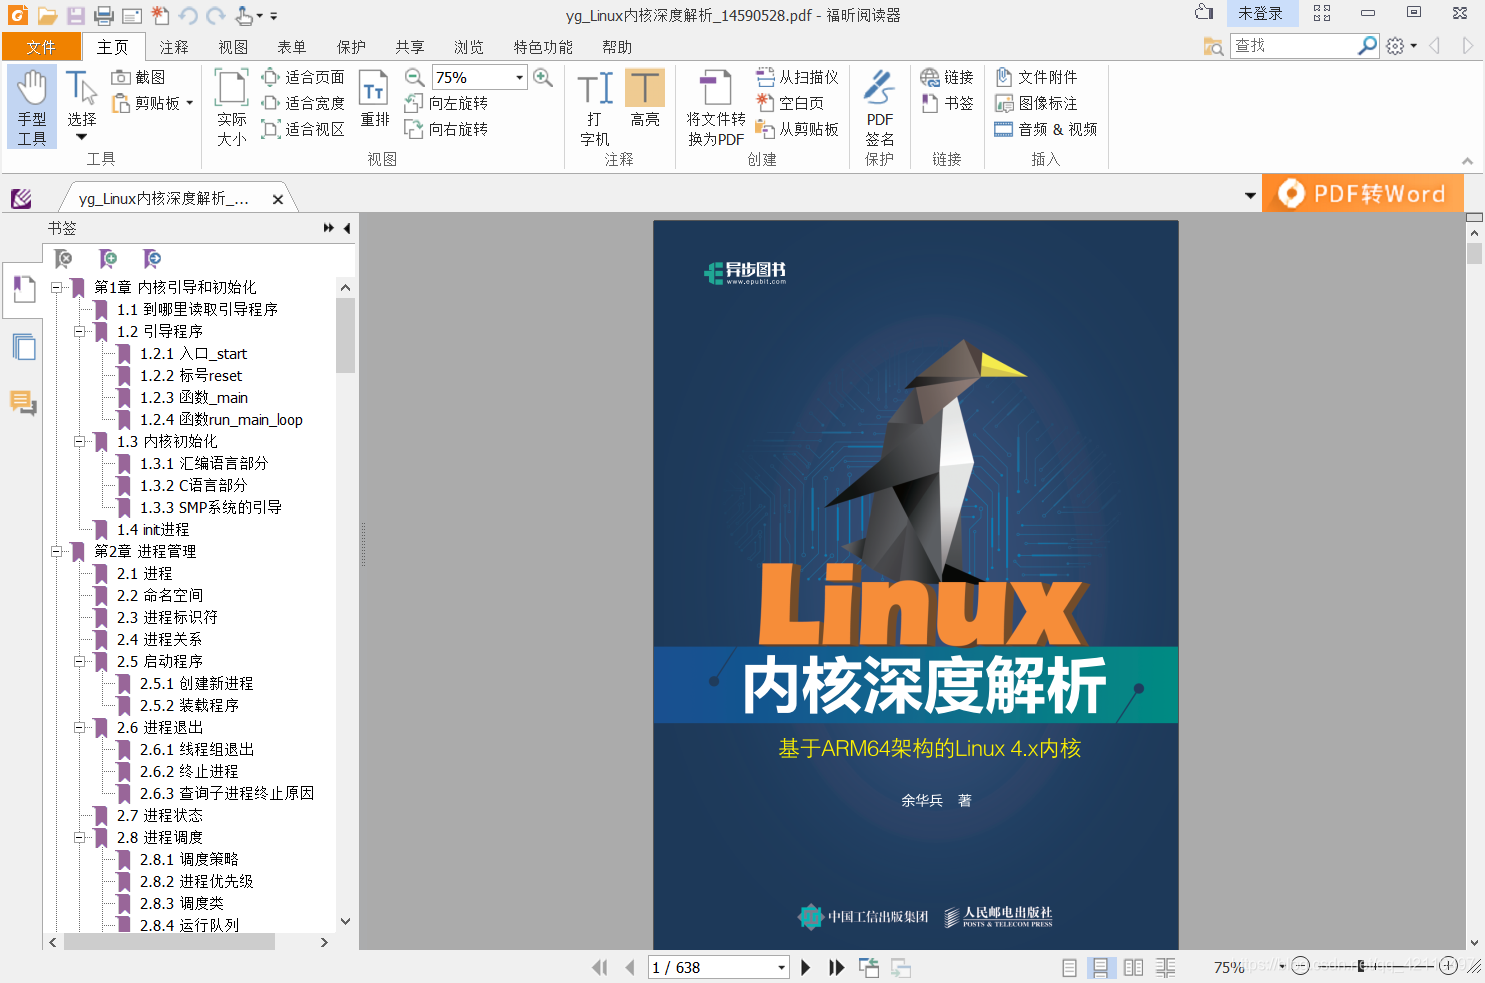
Task: Insert audio & video (音频 & 视频)
Action: (x=1046, y=129)
